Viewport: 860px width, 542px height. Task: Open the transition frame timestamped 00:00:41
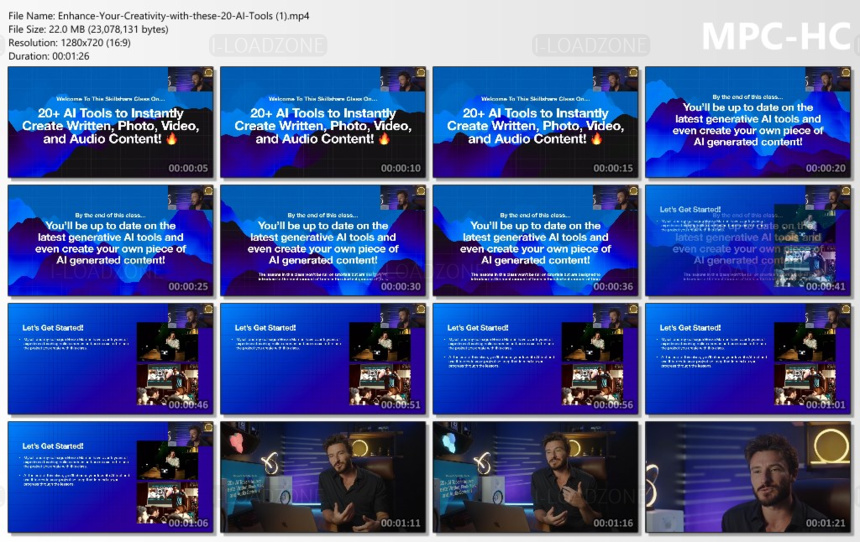tap(748, 241)
